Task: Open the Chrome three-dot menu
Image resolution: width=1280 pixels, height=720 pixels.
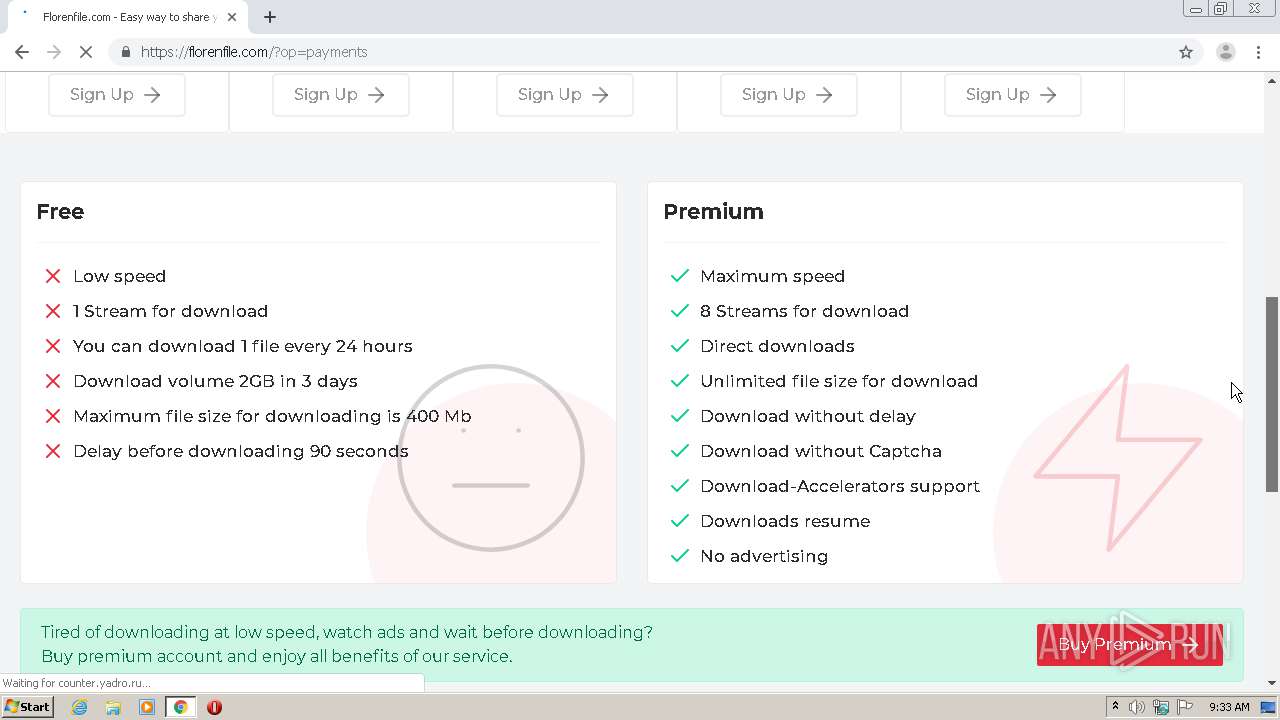Action: (x=1259, y=52)
